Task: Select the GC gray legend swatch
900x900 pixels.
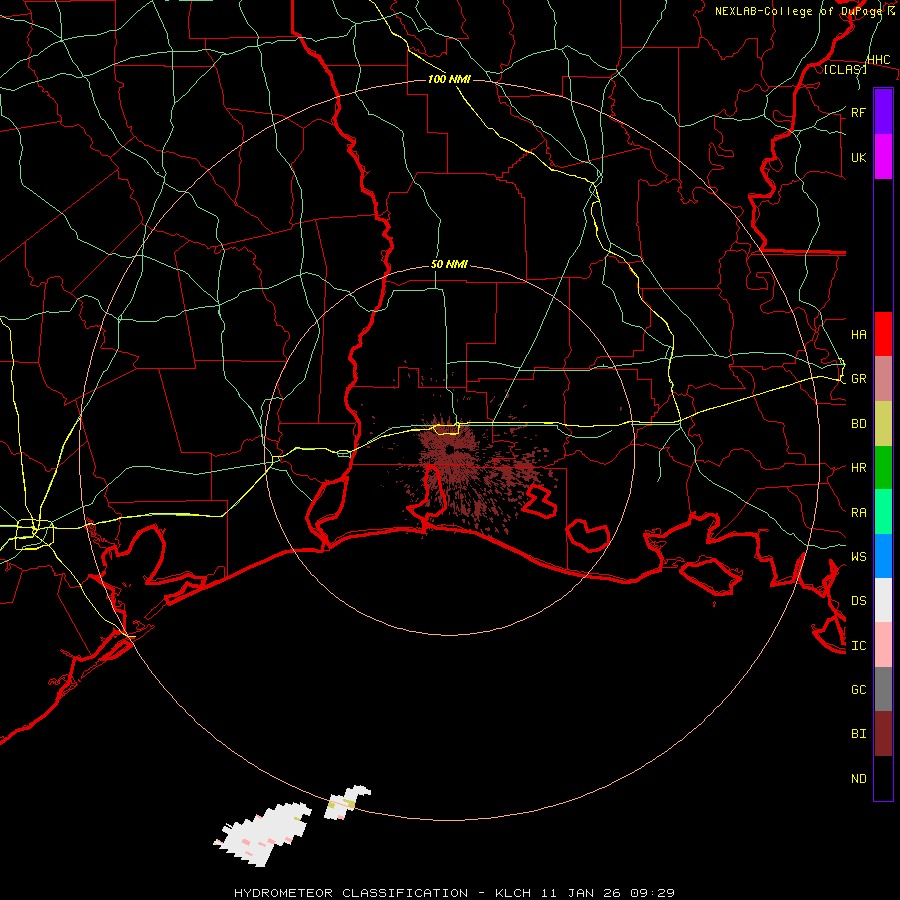Action: pos(883,689)
